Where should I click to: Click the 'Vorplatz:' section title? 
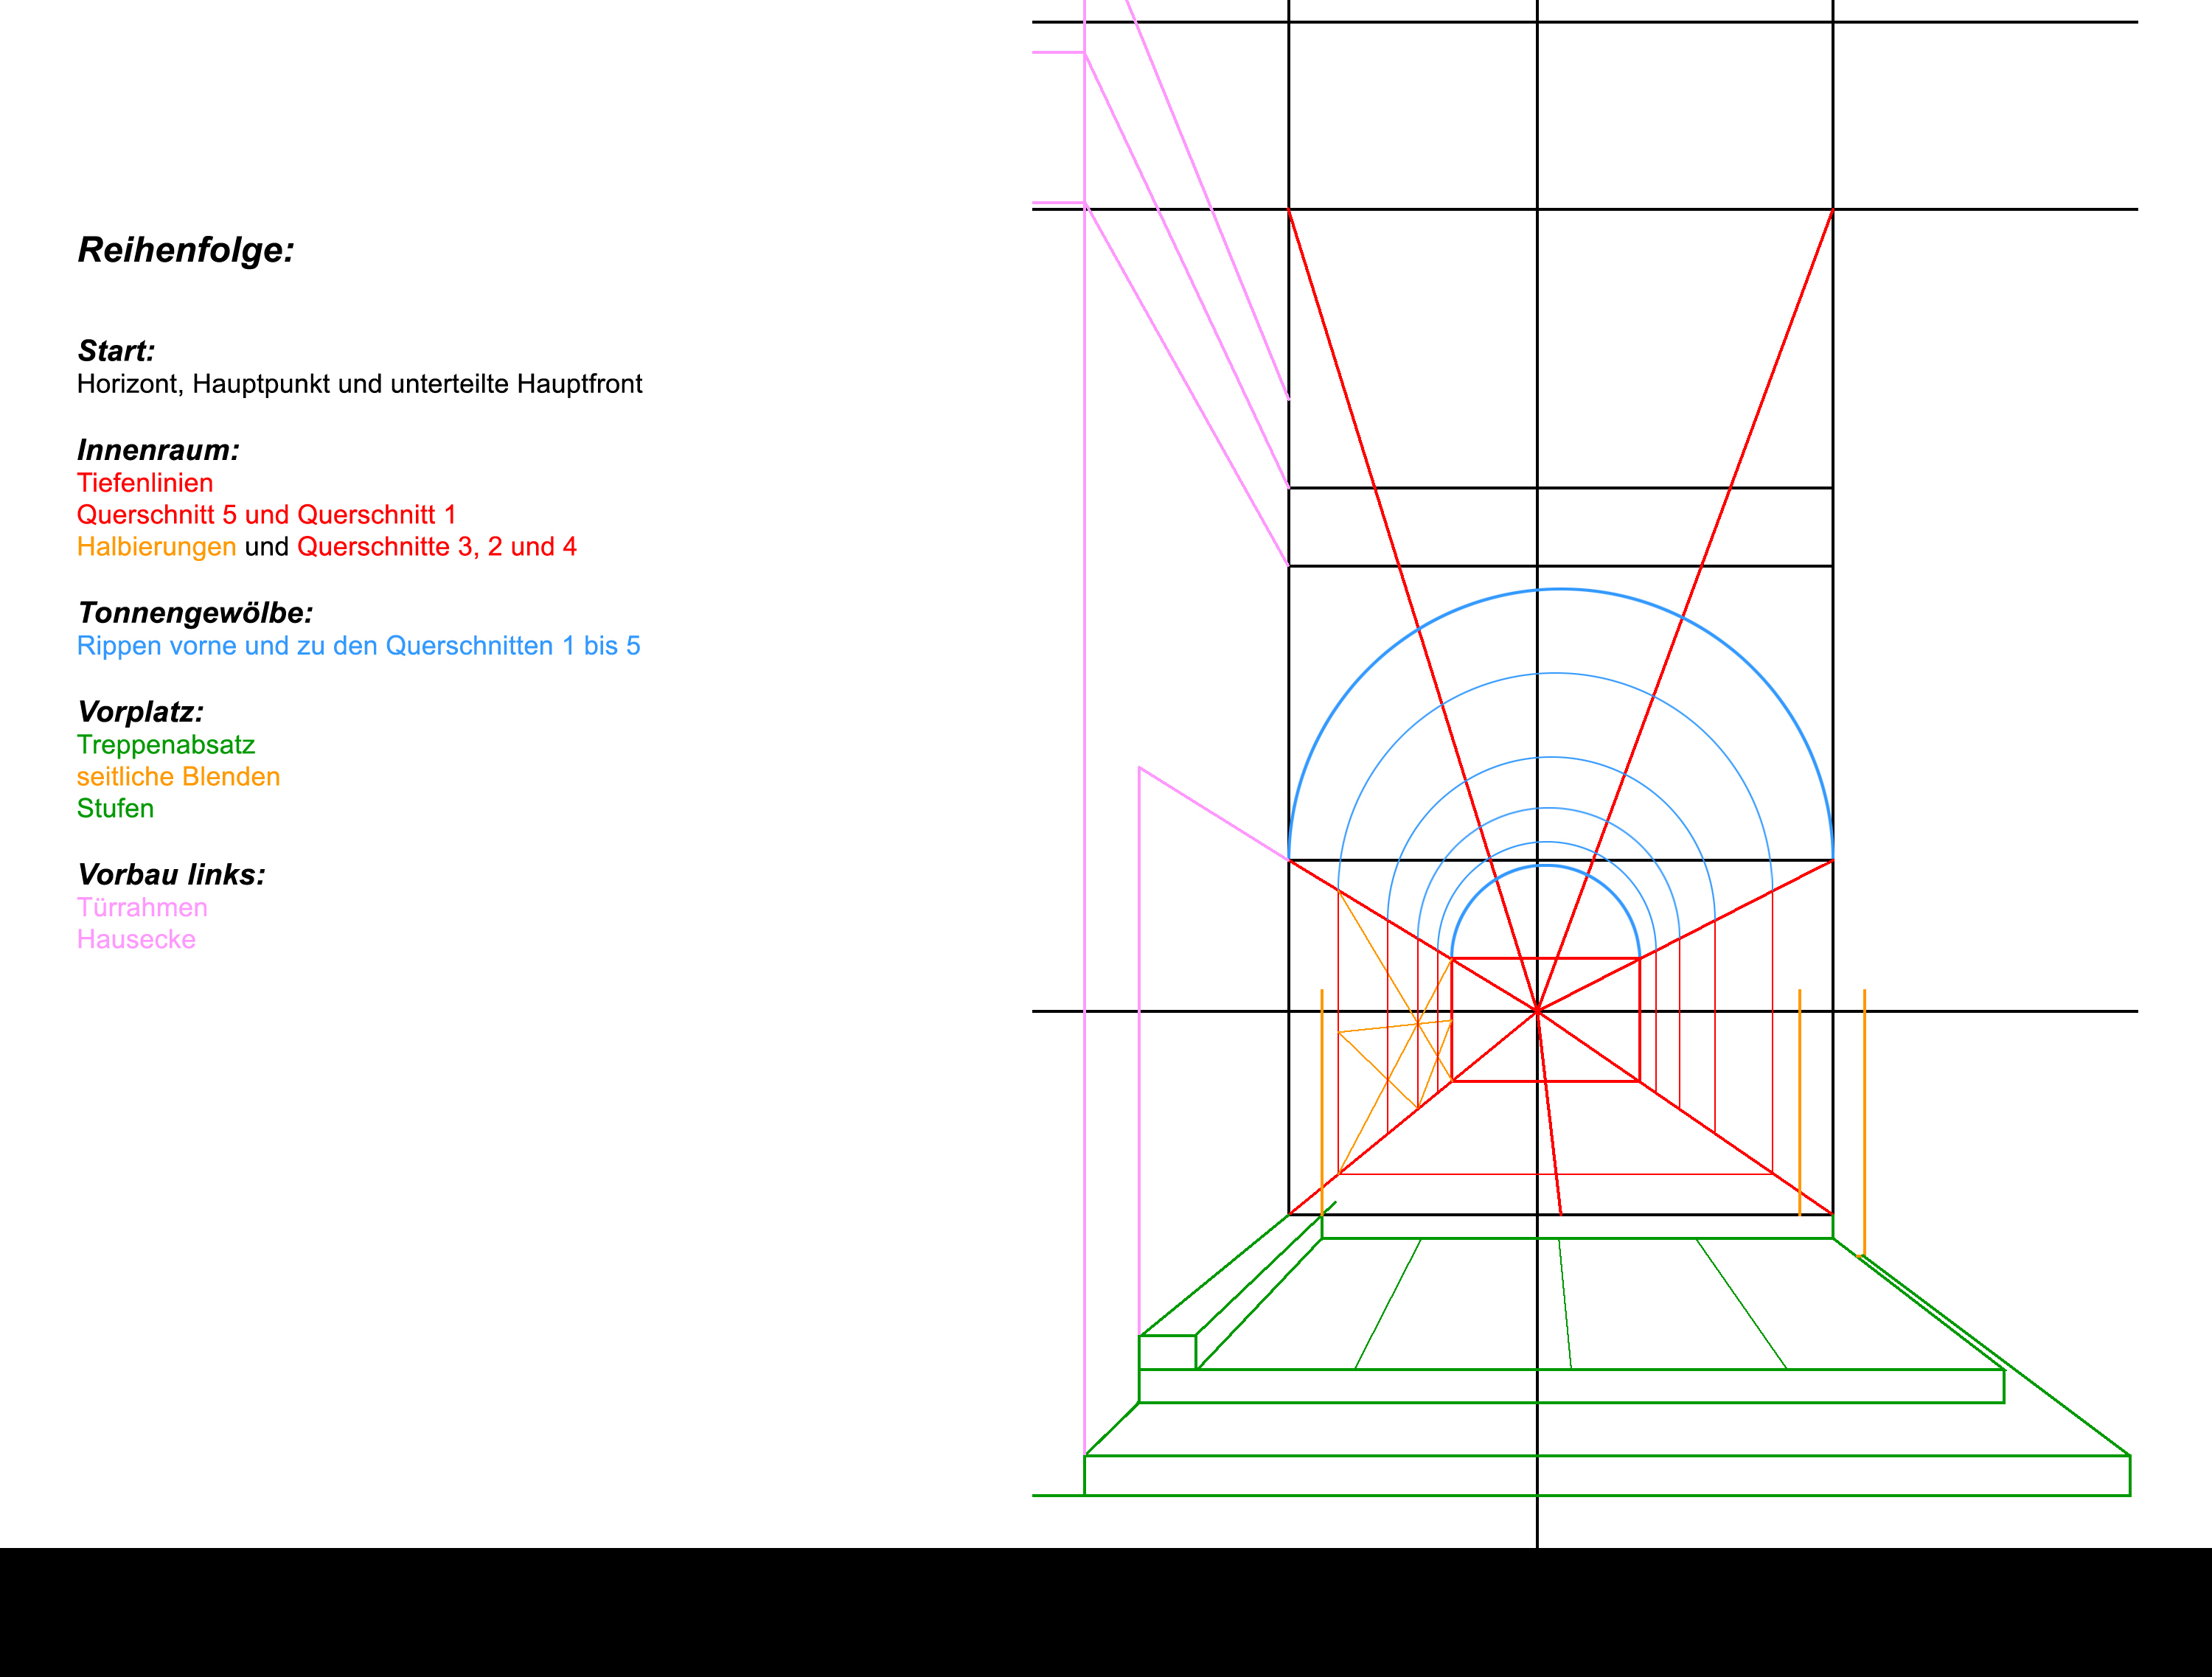[140, 712]
